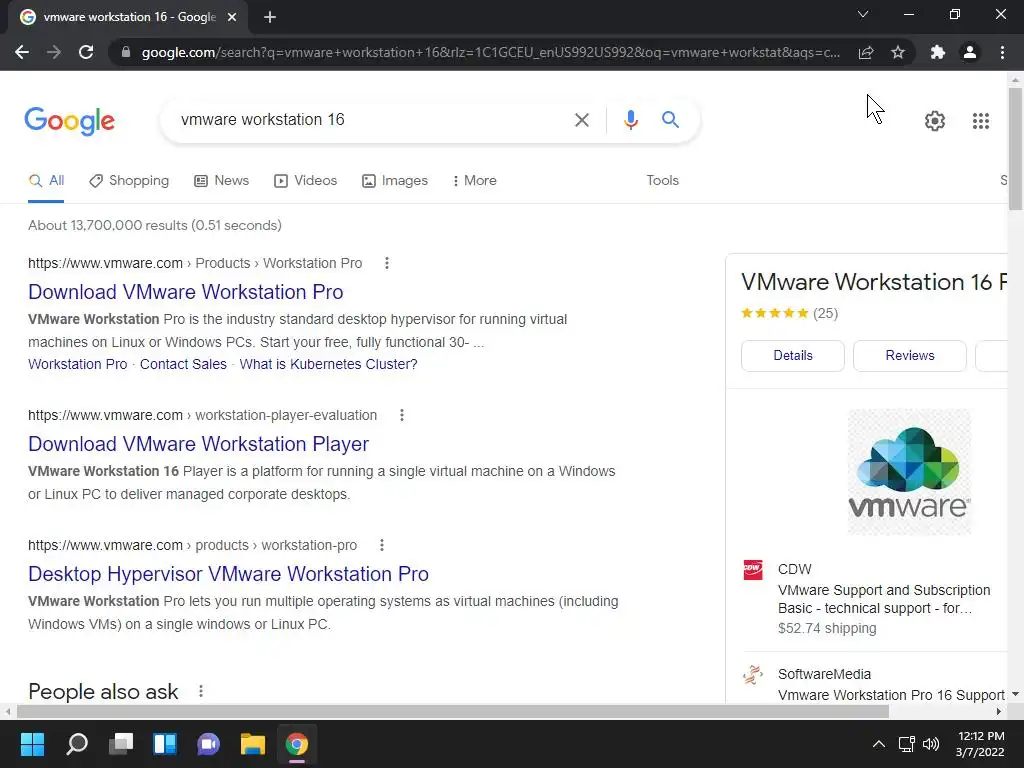This screenshot has height=768, width=1024.
Task: Open the search Tools options
Action: point(662,180)
